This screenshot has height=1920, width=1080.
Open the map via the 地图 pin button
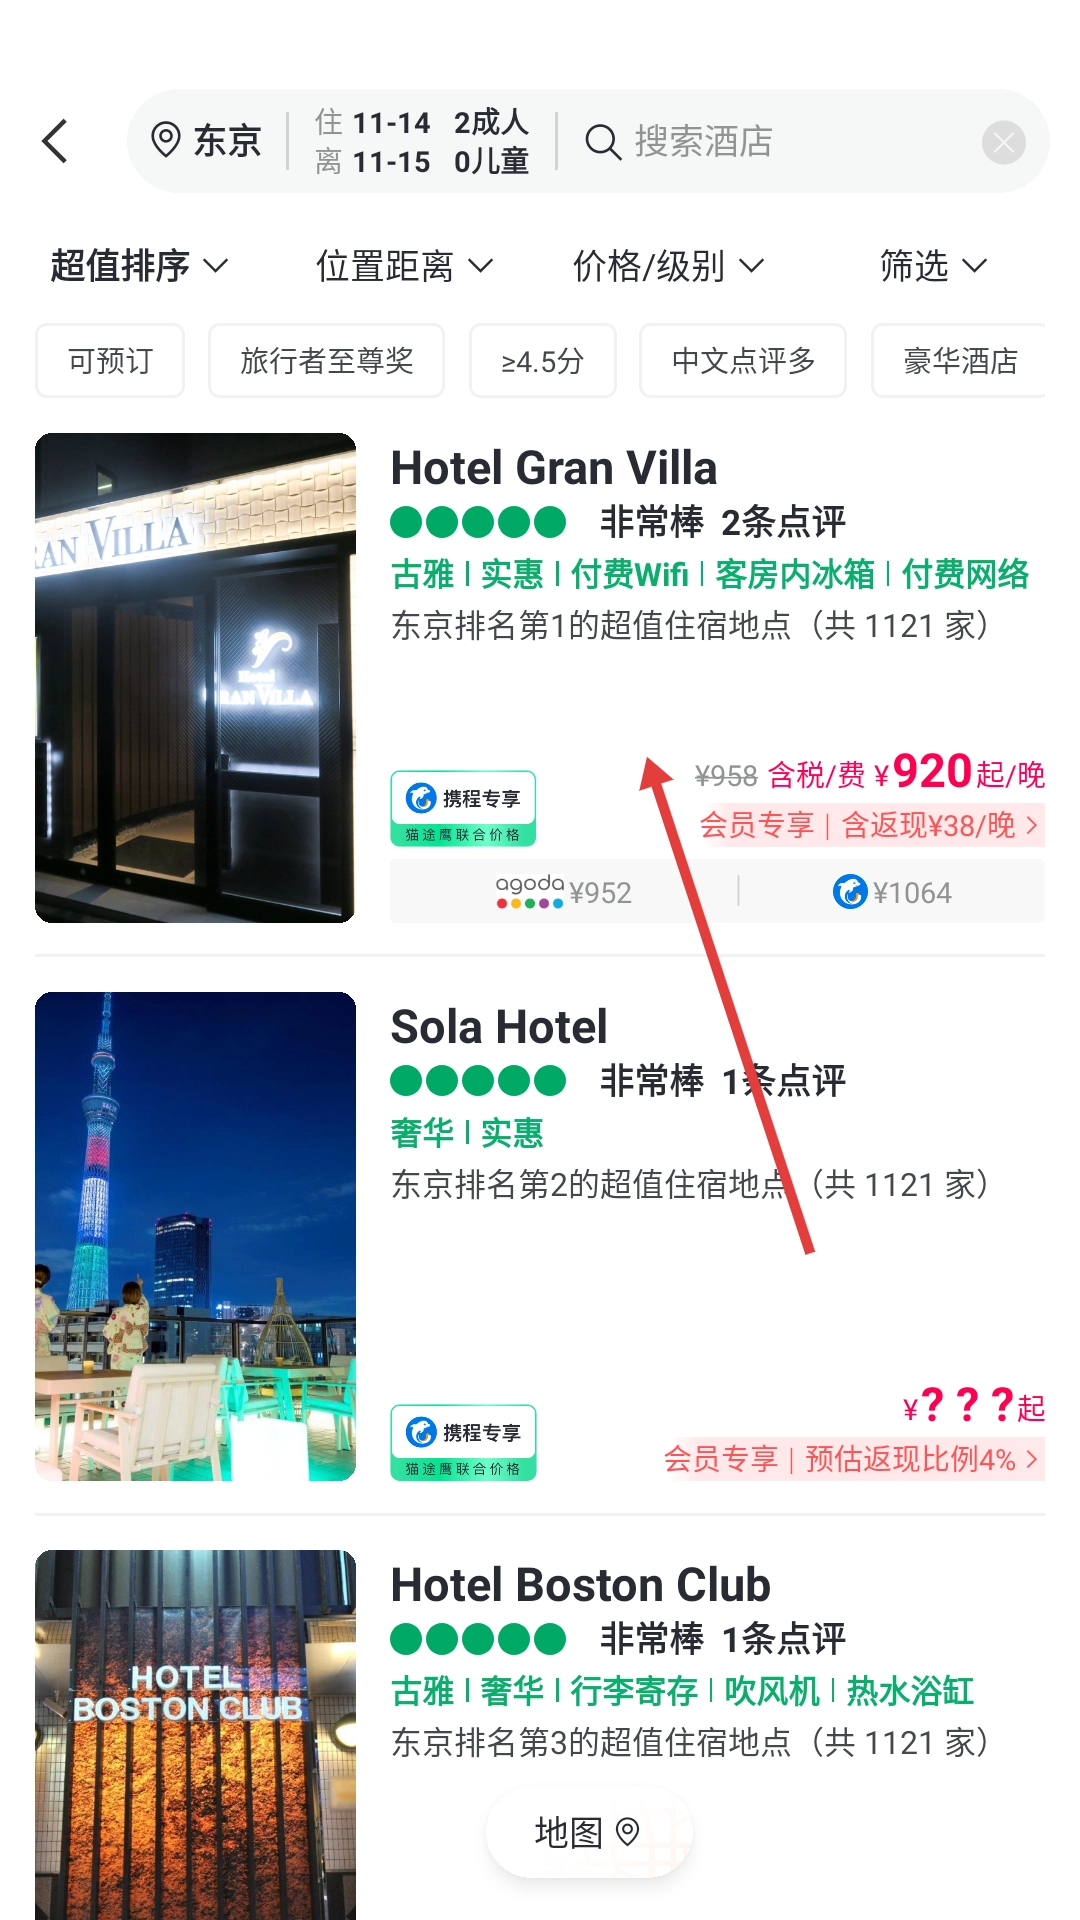[x=588, y=1832]
